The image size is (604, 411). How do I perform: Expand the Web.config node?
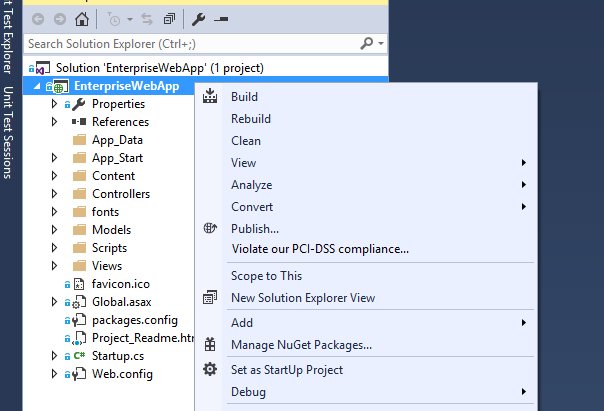[x=54, y=374]
